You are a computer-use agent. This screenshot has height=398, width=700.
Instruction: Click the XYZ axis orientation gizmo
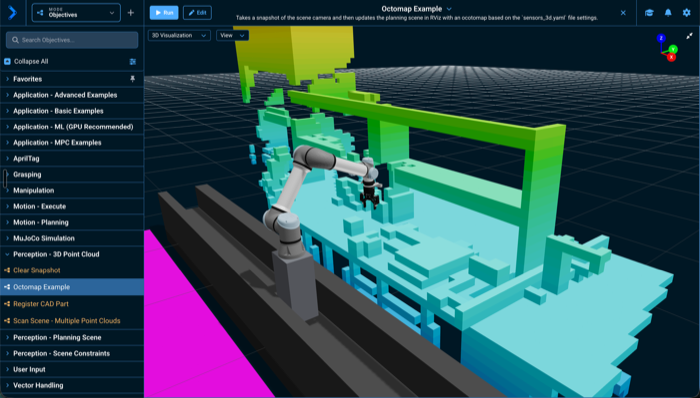(667, 48)
